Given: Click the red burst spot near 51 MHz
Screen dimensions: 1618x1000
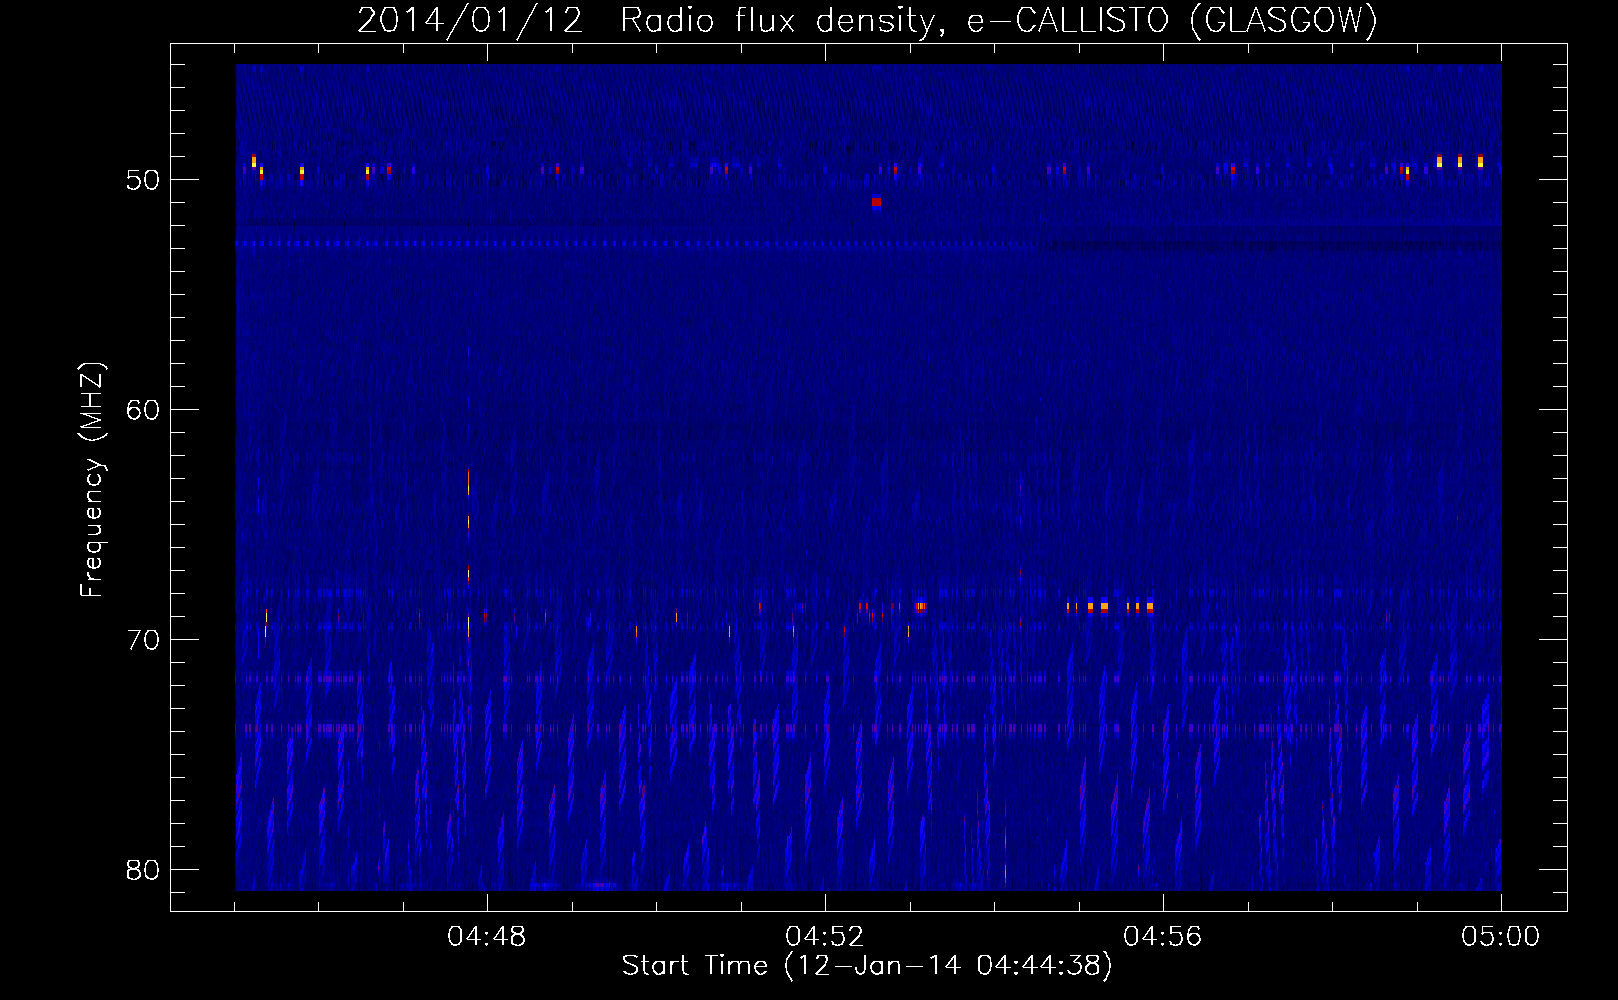Looking at the screenshot, I should (x=876, y=202).
